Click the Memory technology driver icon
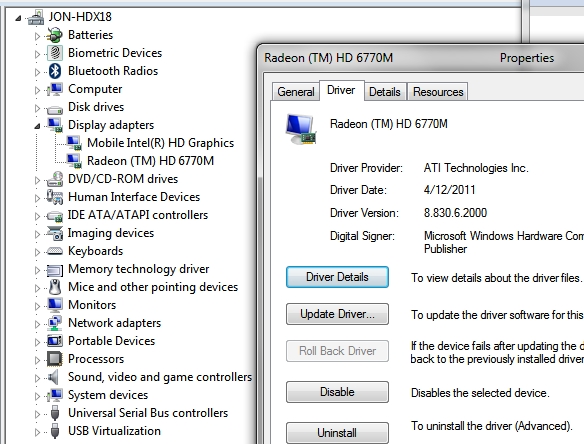The image size is (584, 444). click(x=55, y=270)
